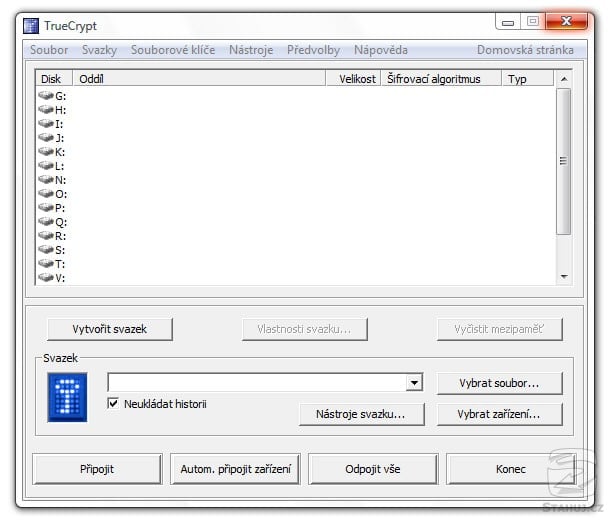Select the V: drive icon
611x521 pixels.
[x=46, y=278]
